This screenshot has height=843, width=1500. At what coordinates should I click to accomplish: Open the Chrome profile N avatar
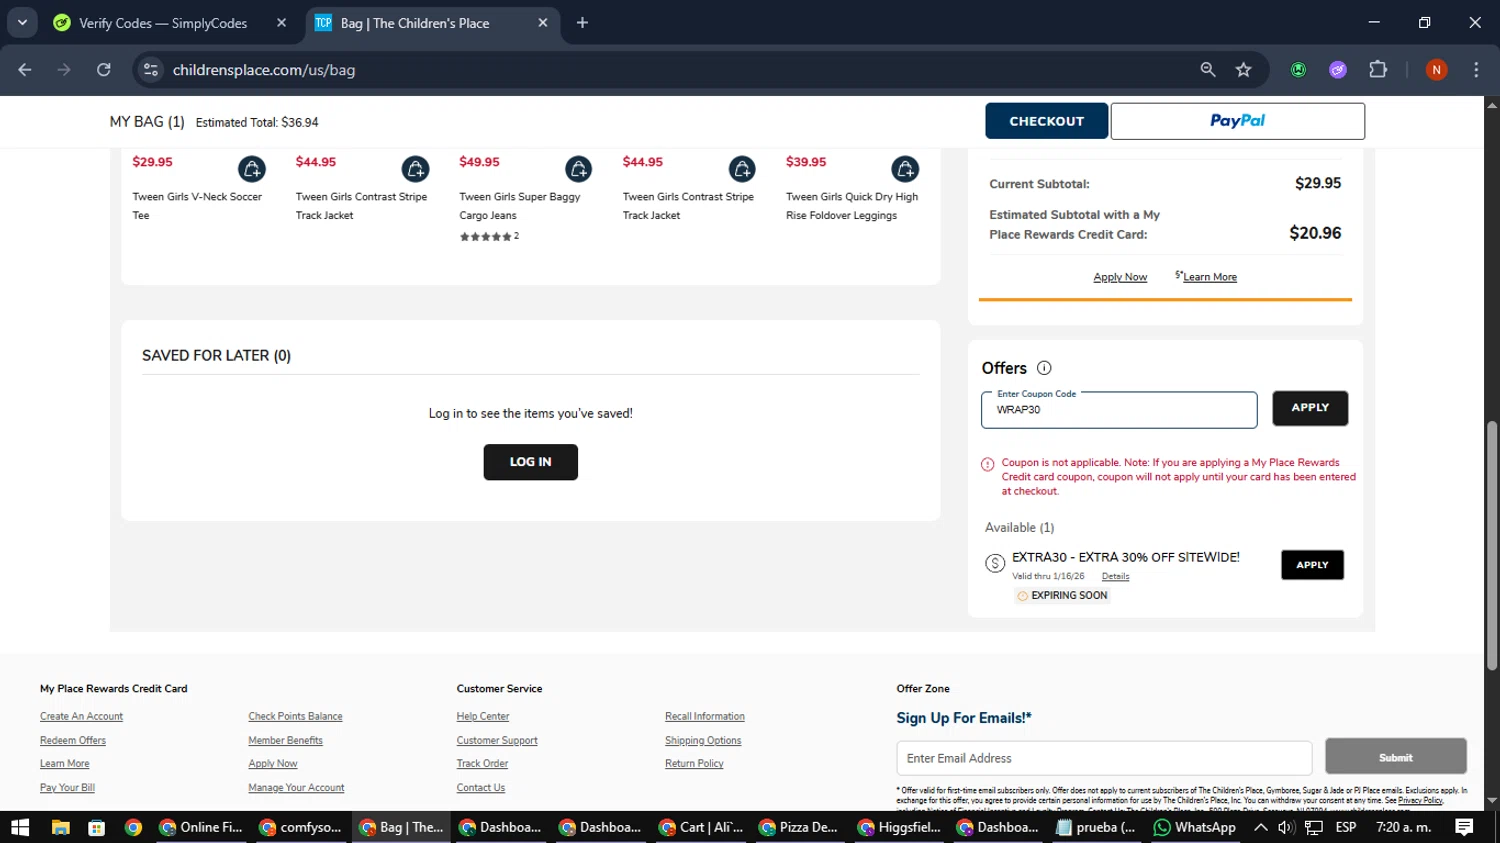coord(1436,69)
